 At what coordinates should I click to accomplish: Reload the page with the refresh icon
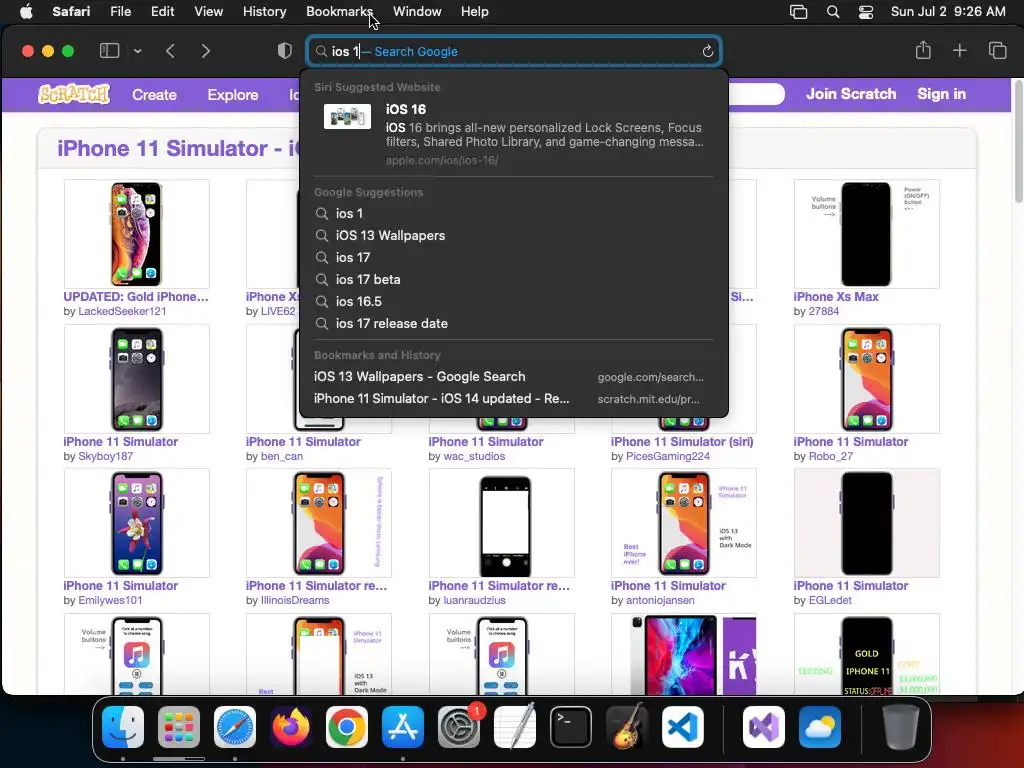[x=707, y=52]
